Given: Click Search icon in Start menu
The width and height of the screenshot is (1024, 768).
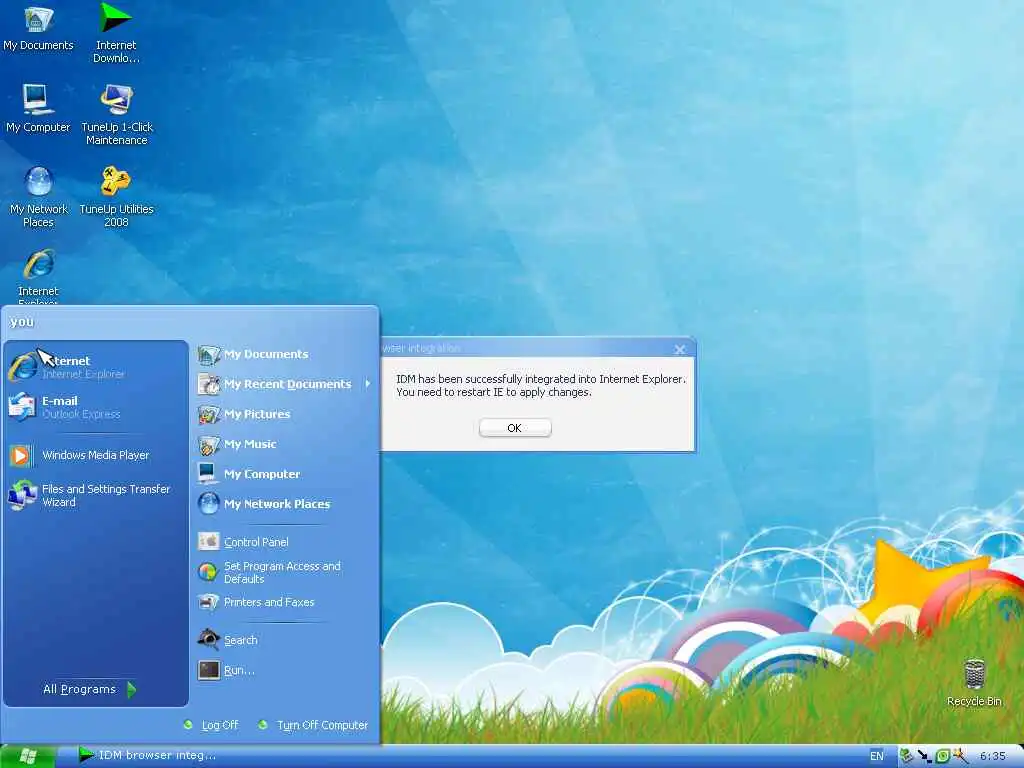Looking at the screenshot, I should [x=208, y=639].
